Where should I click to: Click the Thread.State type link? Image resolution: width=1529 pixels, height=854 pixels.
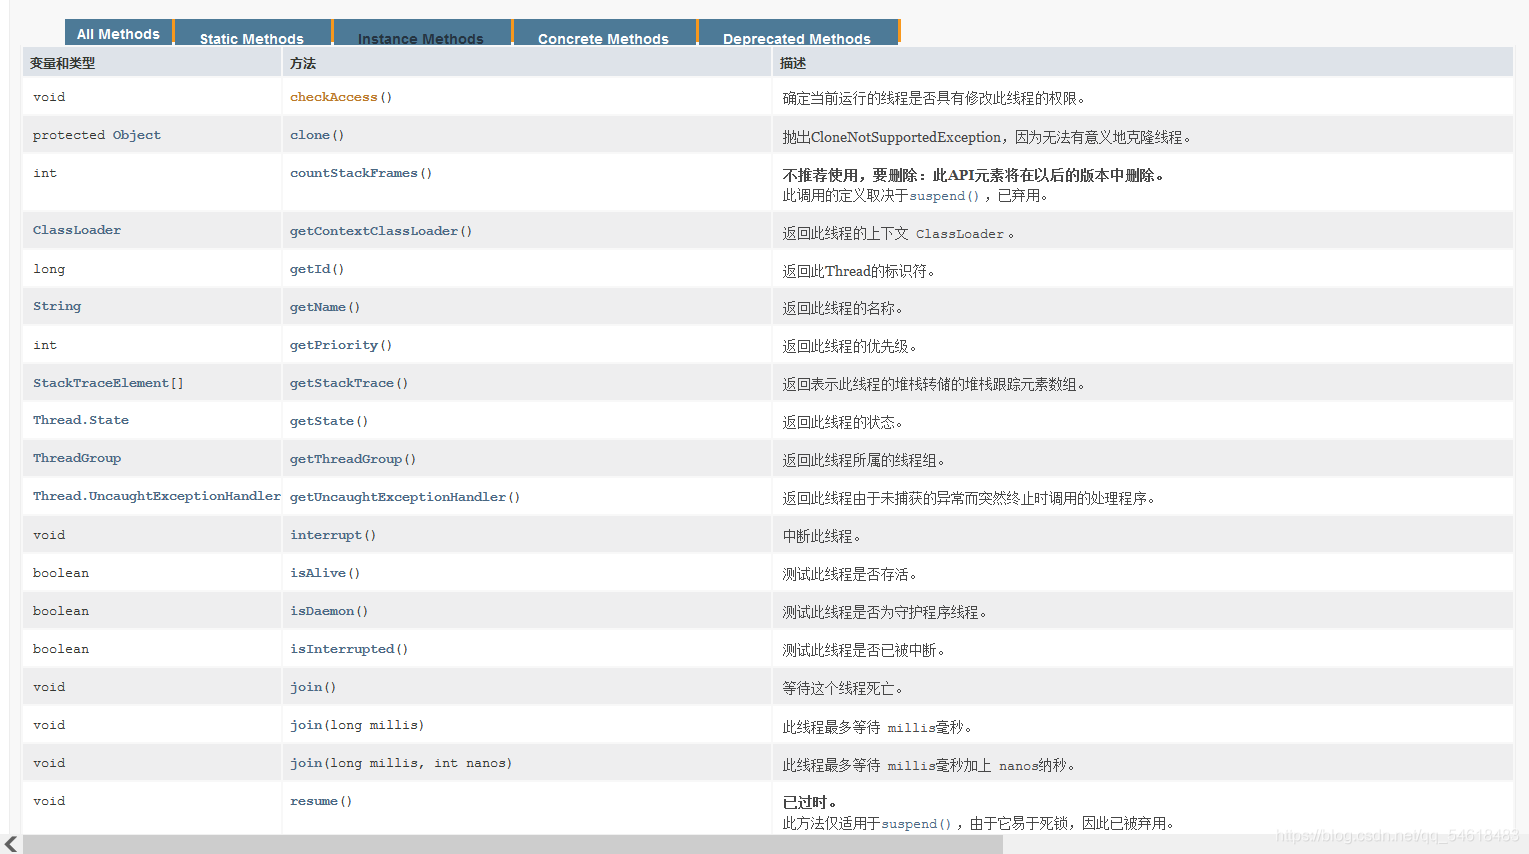(81, 420)
